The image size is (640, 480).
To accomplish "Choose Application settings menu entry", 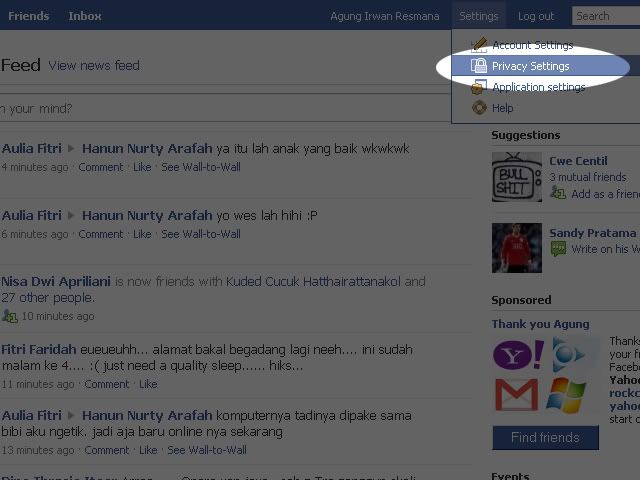I will click(x=538, y=87).
